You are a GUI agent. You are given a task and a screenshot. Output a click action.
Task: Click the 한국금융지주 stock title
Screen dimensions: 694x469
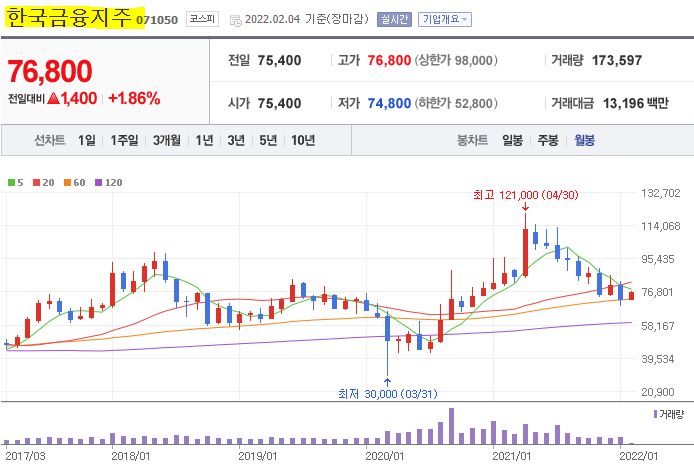click(x=69, y=18)
